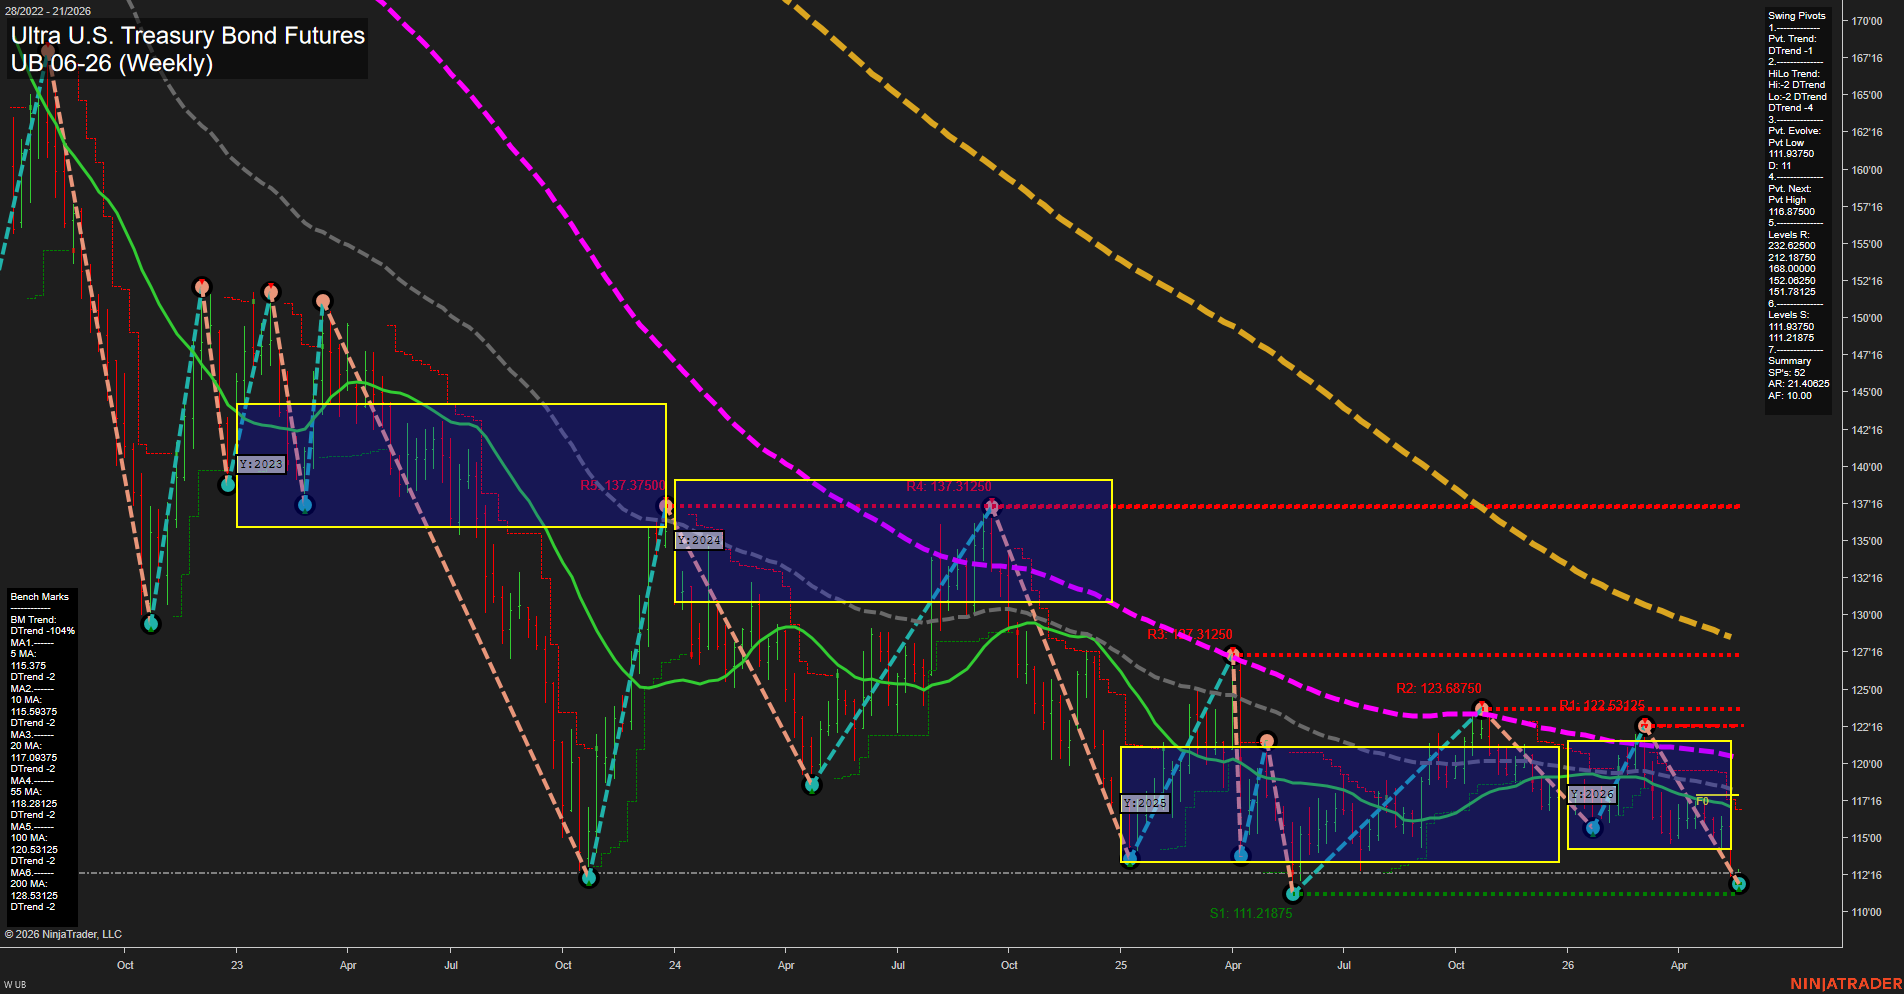This screenshot has width=1904, height=994.
Task: Click the R1: 122.53125 resistance label
Action: (1602, 705)
